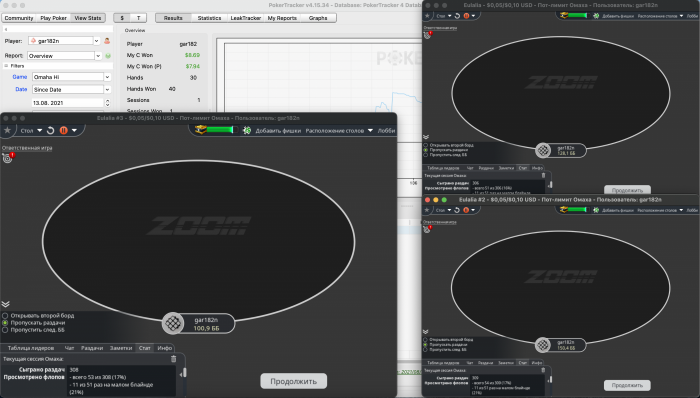Screen dimensions: 700x398
Task: Click the star icon in top-right Eulalia table
Action: pyautogui.click(x=427, y=16)
